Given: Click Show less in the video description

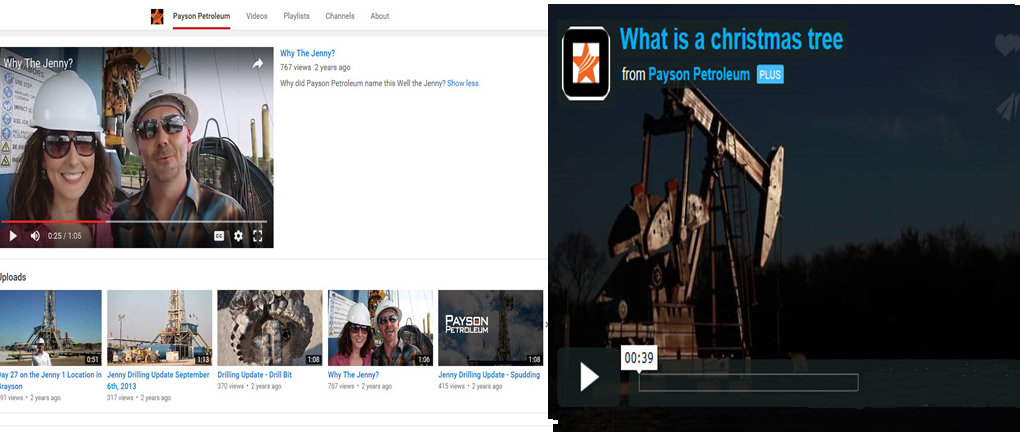Looking at the screenshot, I should coord(463,83).
